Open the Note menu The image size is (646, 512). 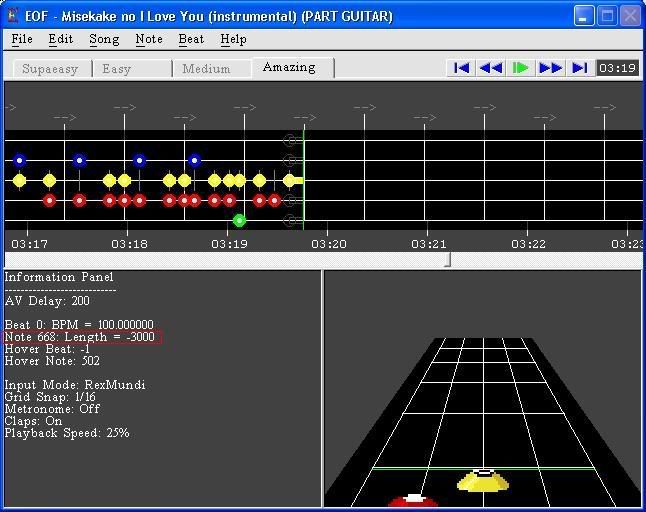click(x=149, y=39)
